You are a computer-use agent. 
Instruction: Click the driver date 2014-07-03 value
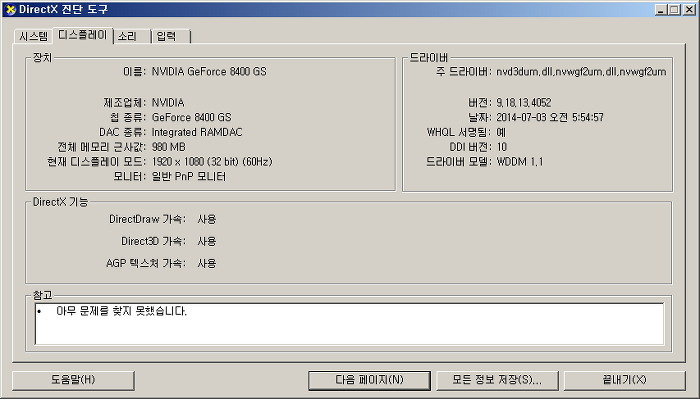click(x=550, y=117)
